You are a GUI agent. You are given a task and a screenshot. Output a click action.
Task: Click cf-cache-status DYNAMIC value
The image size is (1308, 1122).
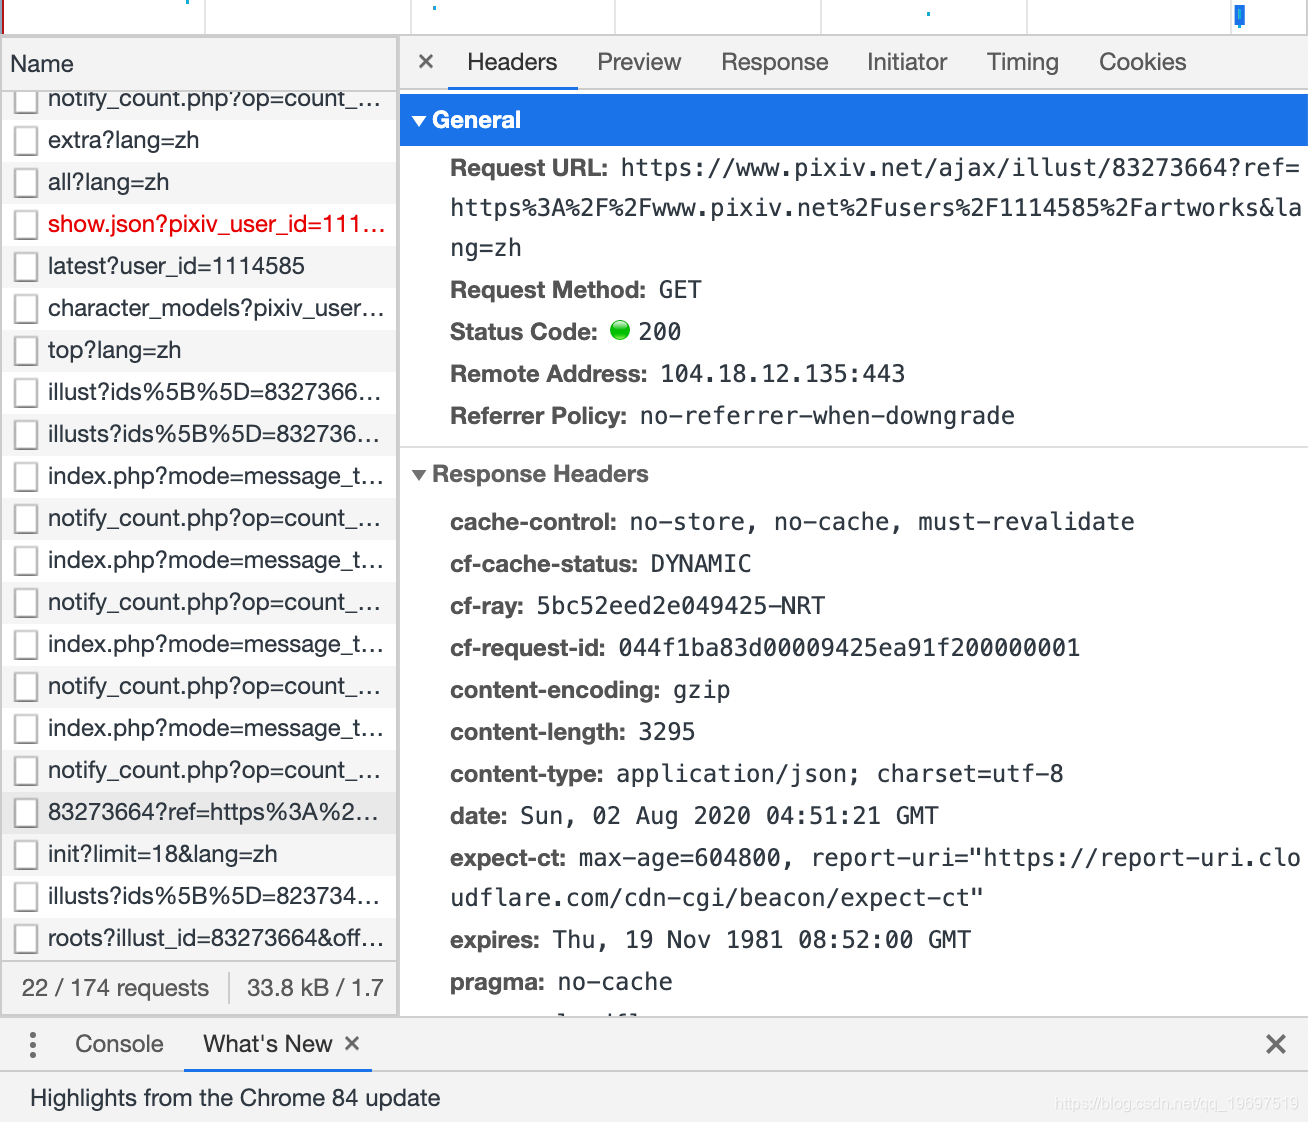coord(701,564)
